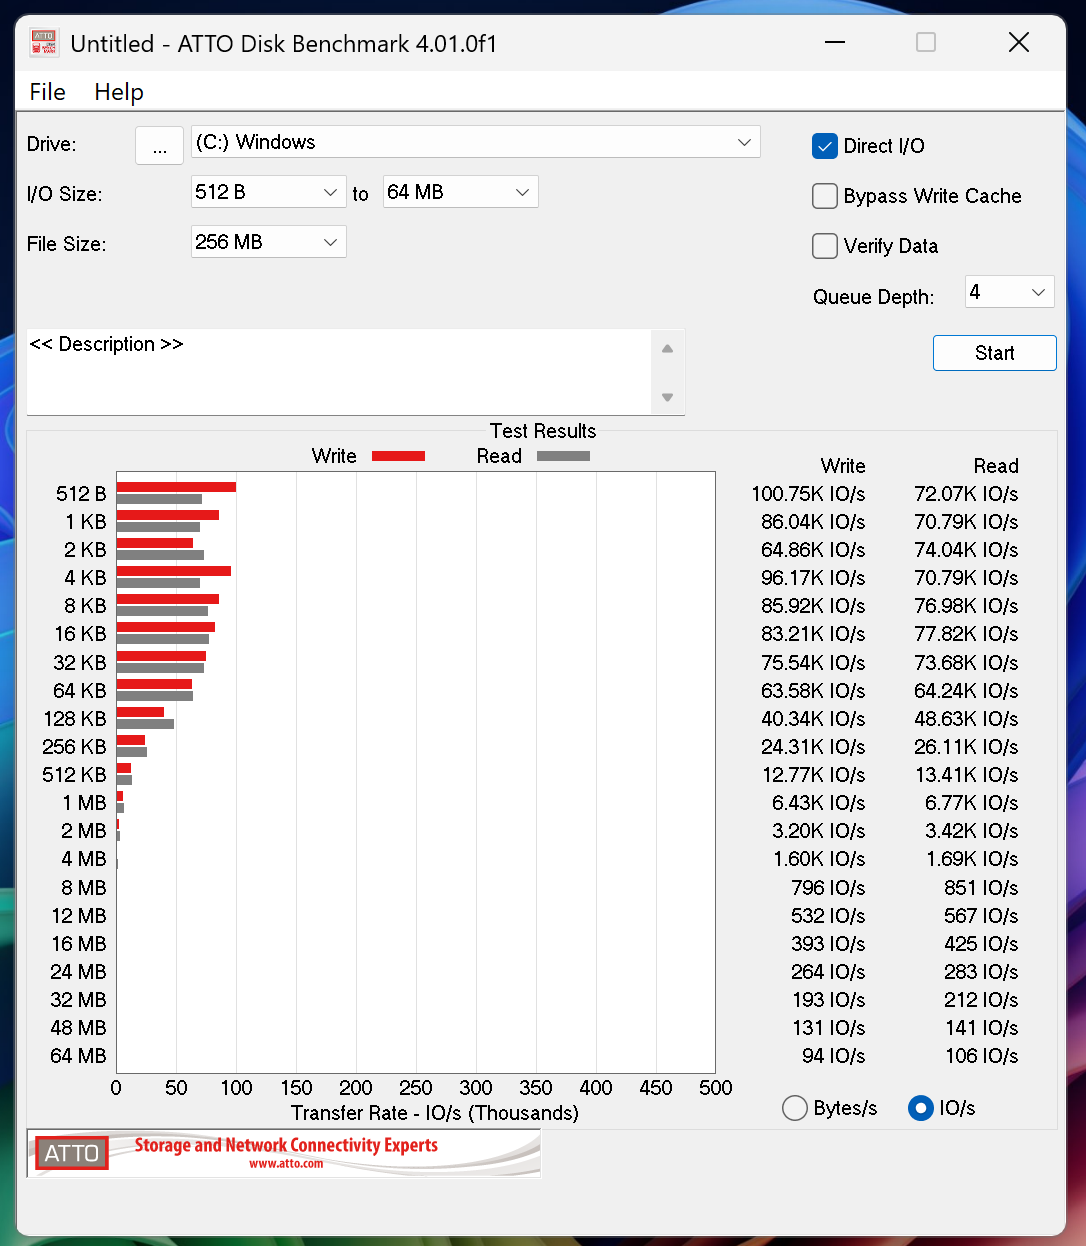Click the ATTO app icon in title bar
This screenshot has height=1246, width=1086.
(44, 43)
